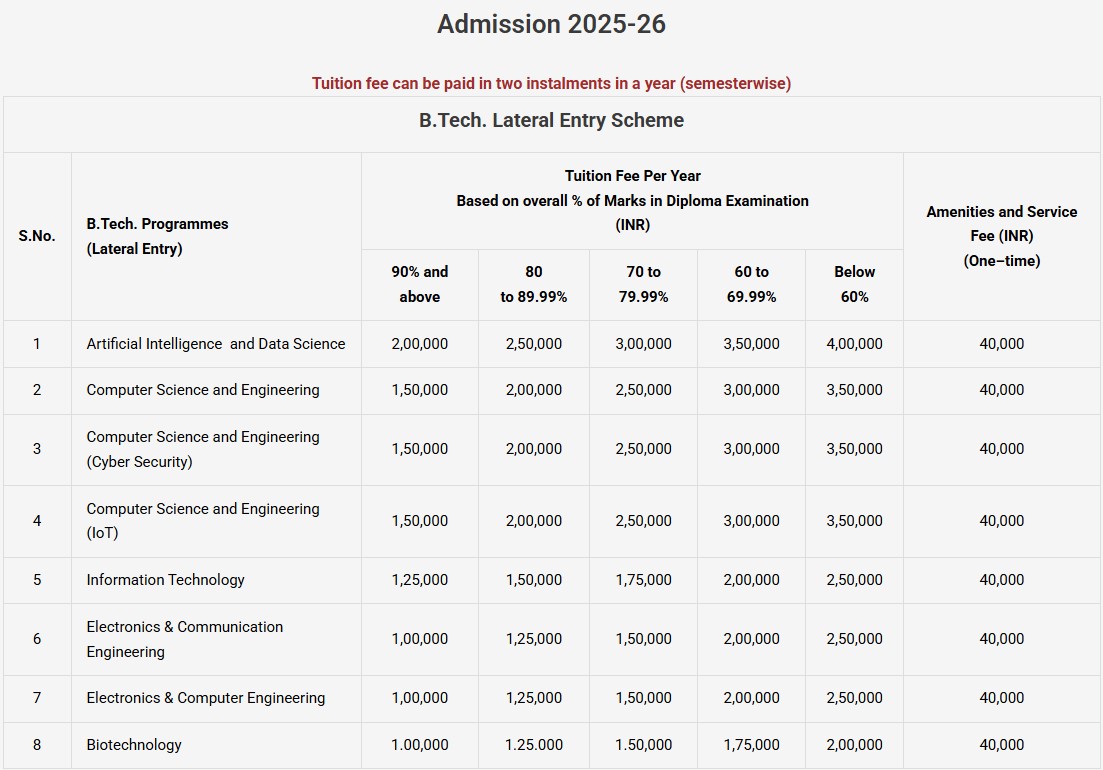Image resolution: width=1103 pixels, height=770 pixels.
Task: Click the red tuition fee instalments notice
Action: coord(551,83)
